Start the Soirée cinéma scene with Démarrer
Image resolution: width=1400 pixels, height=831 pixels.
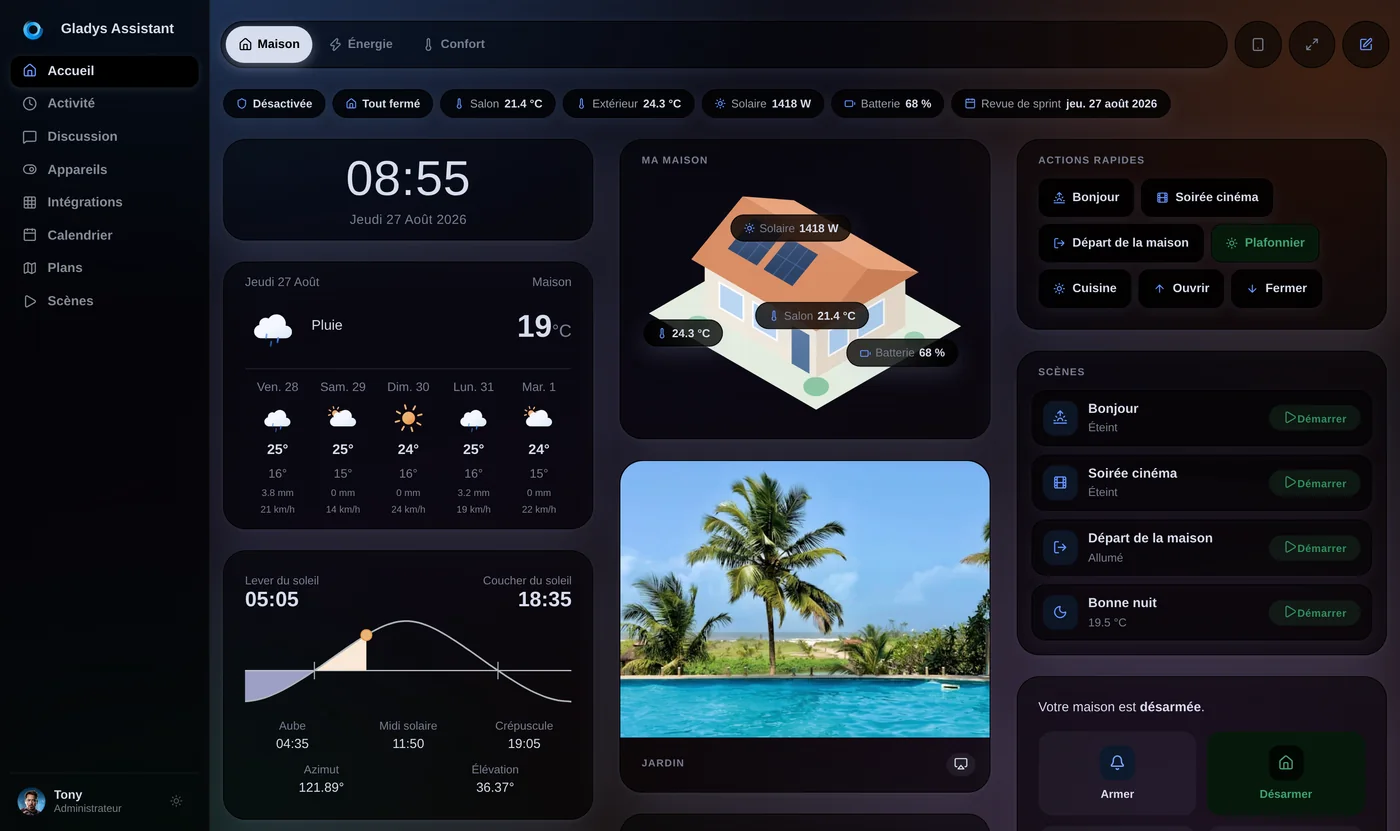1315,483
